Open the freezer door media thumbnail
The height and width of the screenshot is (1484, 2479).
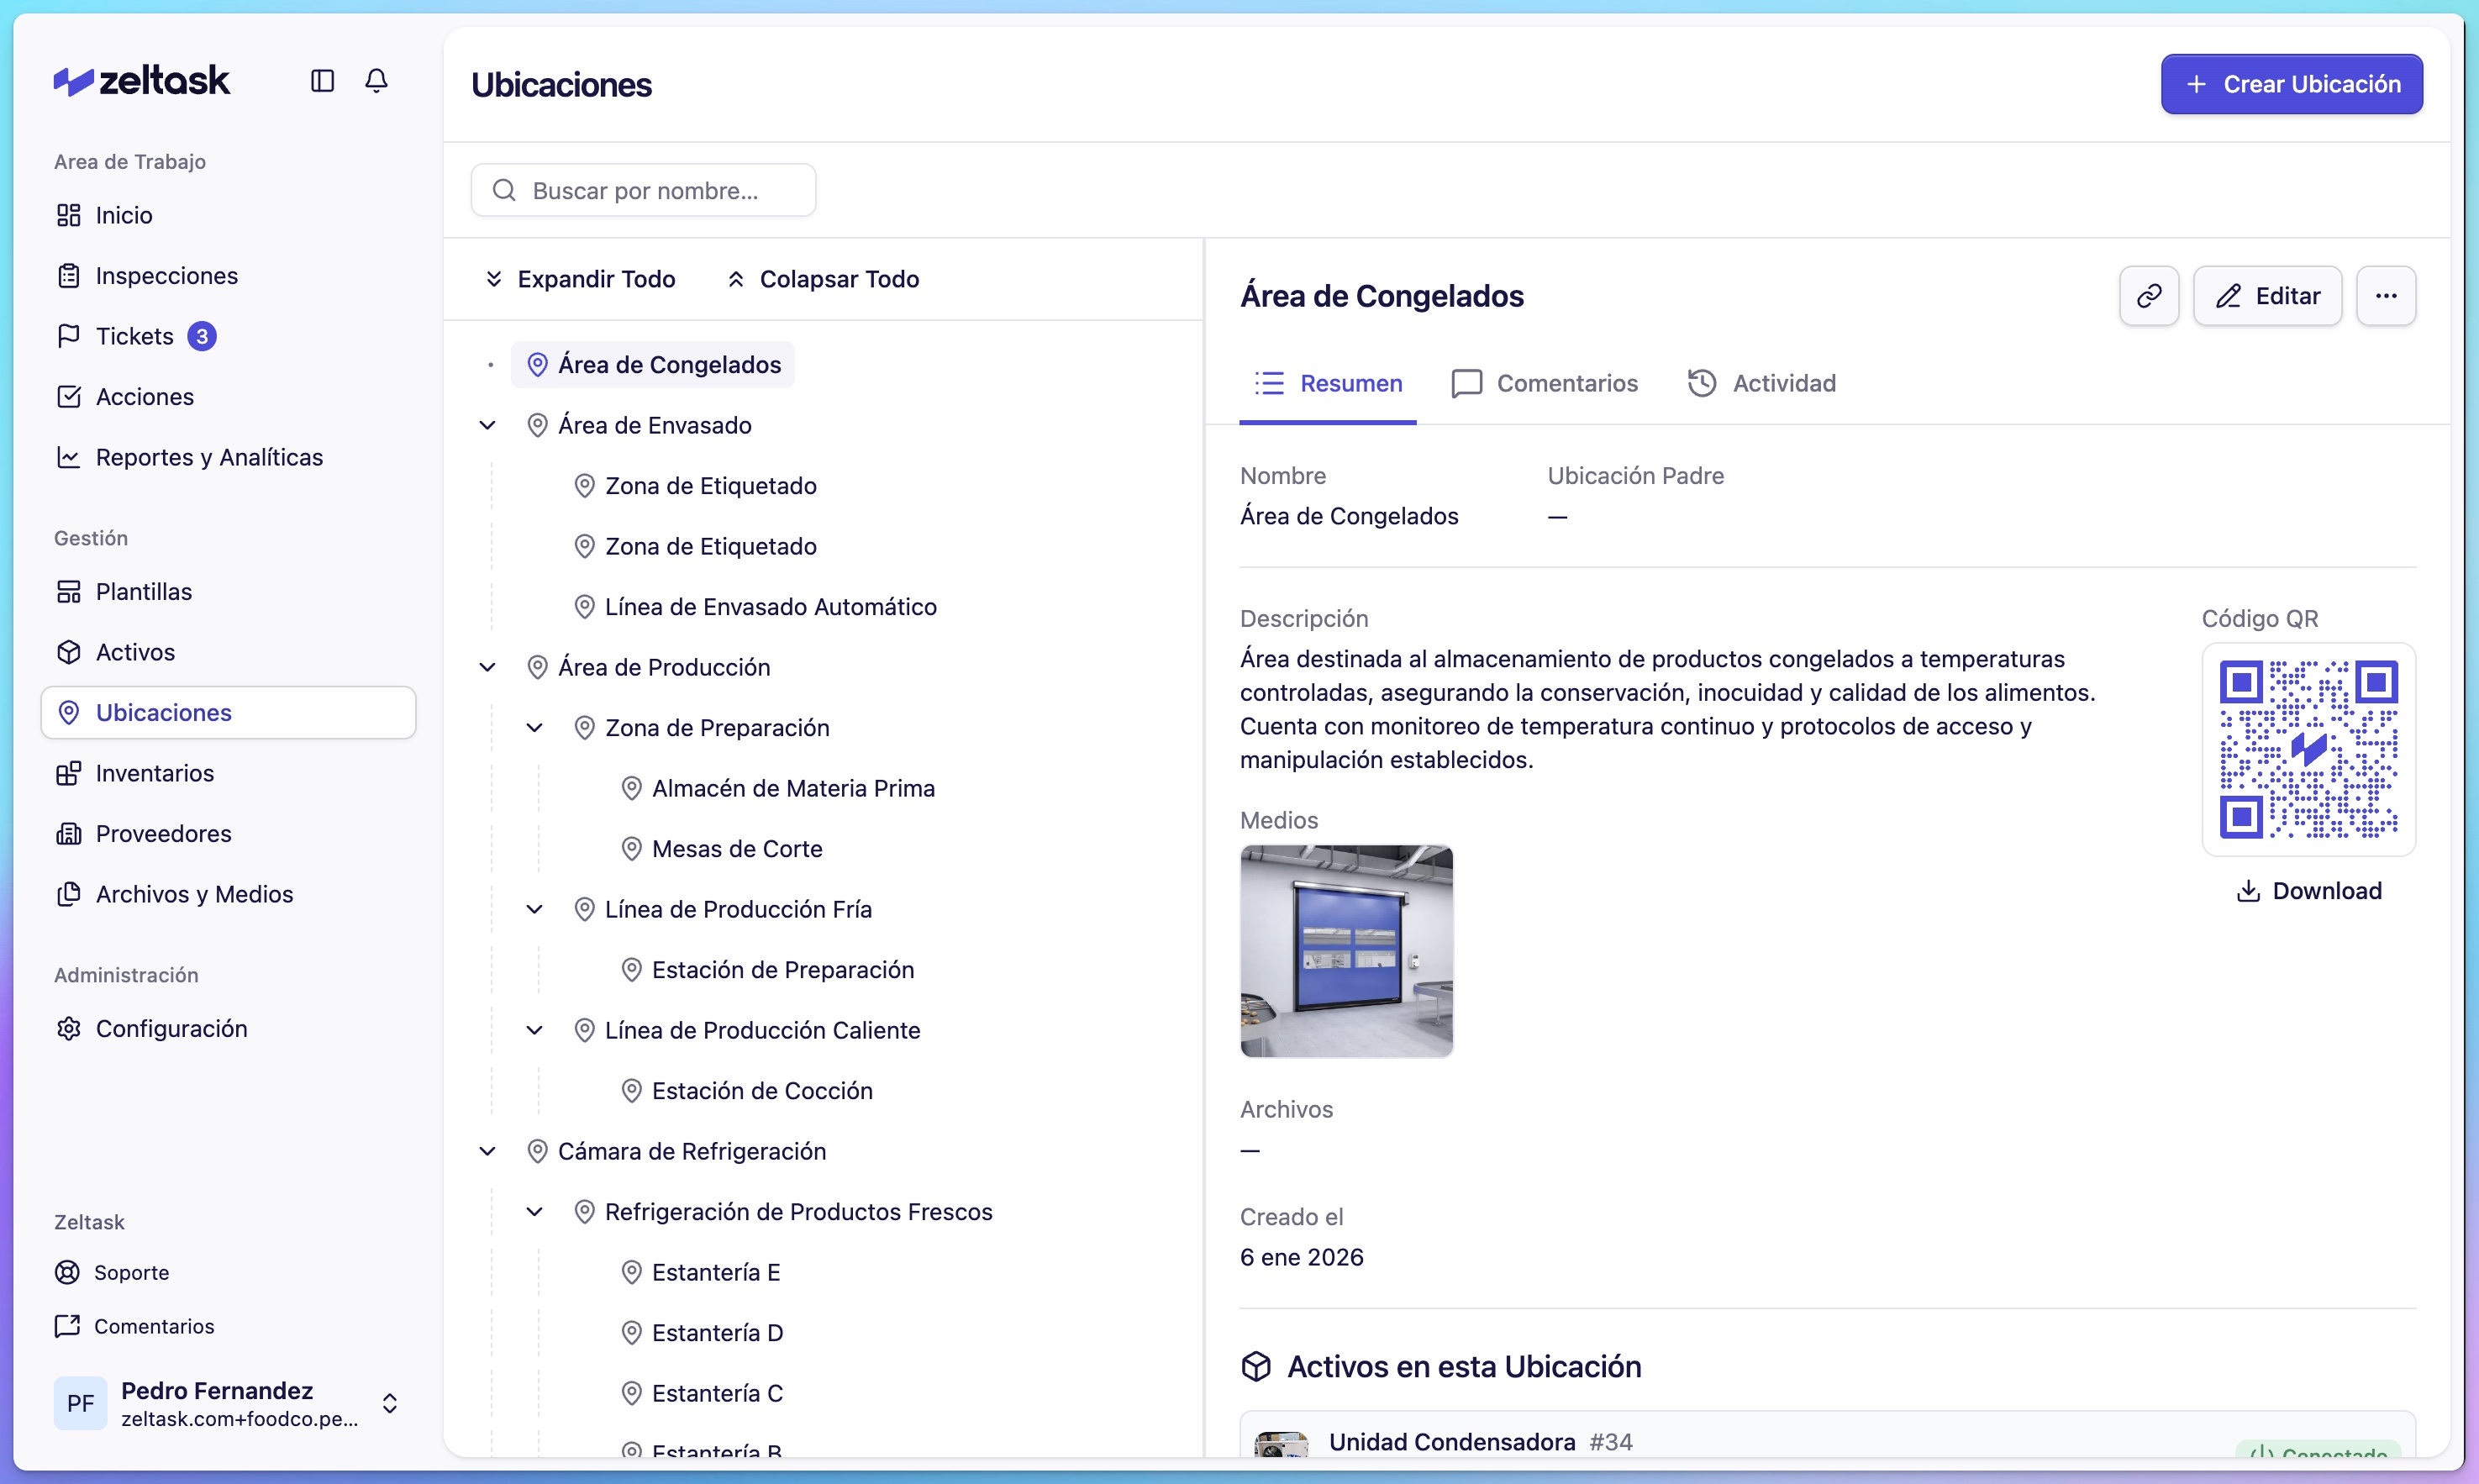point(1346,951)
